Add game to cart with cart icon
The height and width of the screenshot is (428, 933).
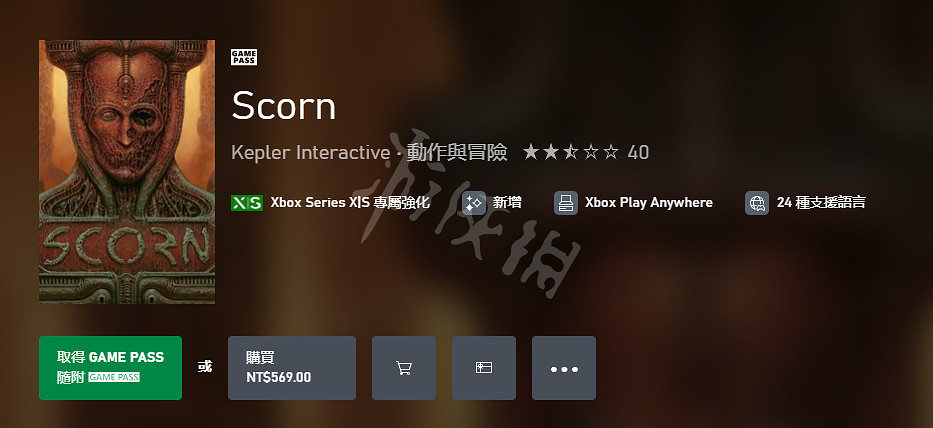pos(404,368)
